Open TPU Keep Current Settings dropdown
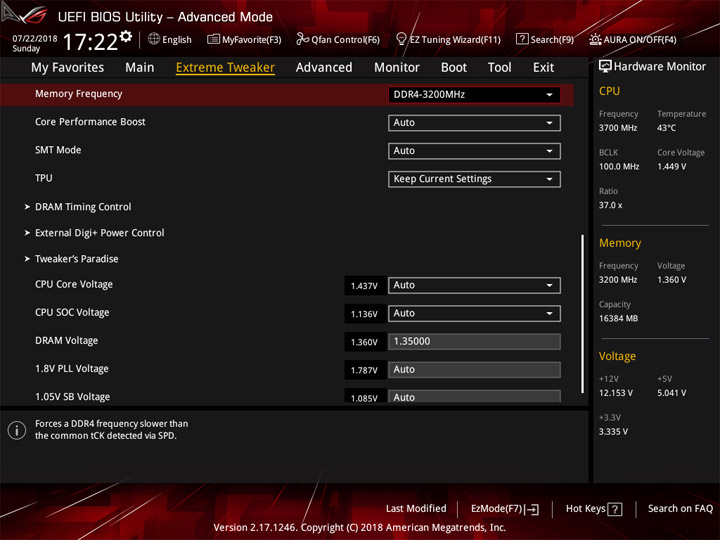This screenshot has width=720, height=540. (x=474, y=179)
